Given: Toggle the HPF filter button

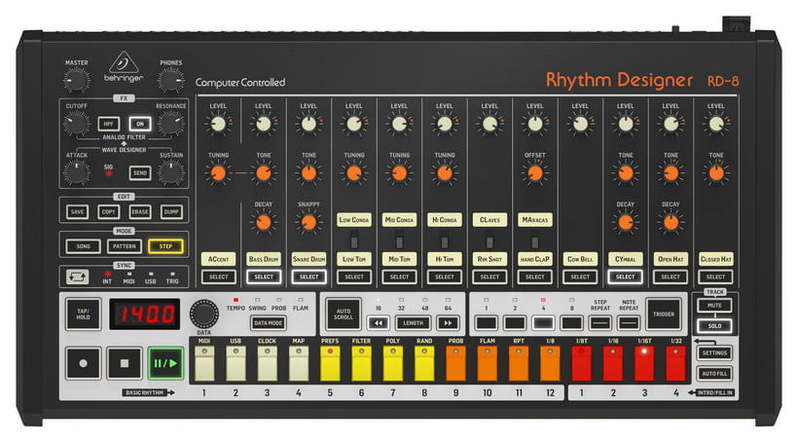Looking at the screenshot, I should tap(108, 124).
